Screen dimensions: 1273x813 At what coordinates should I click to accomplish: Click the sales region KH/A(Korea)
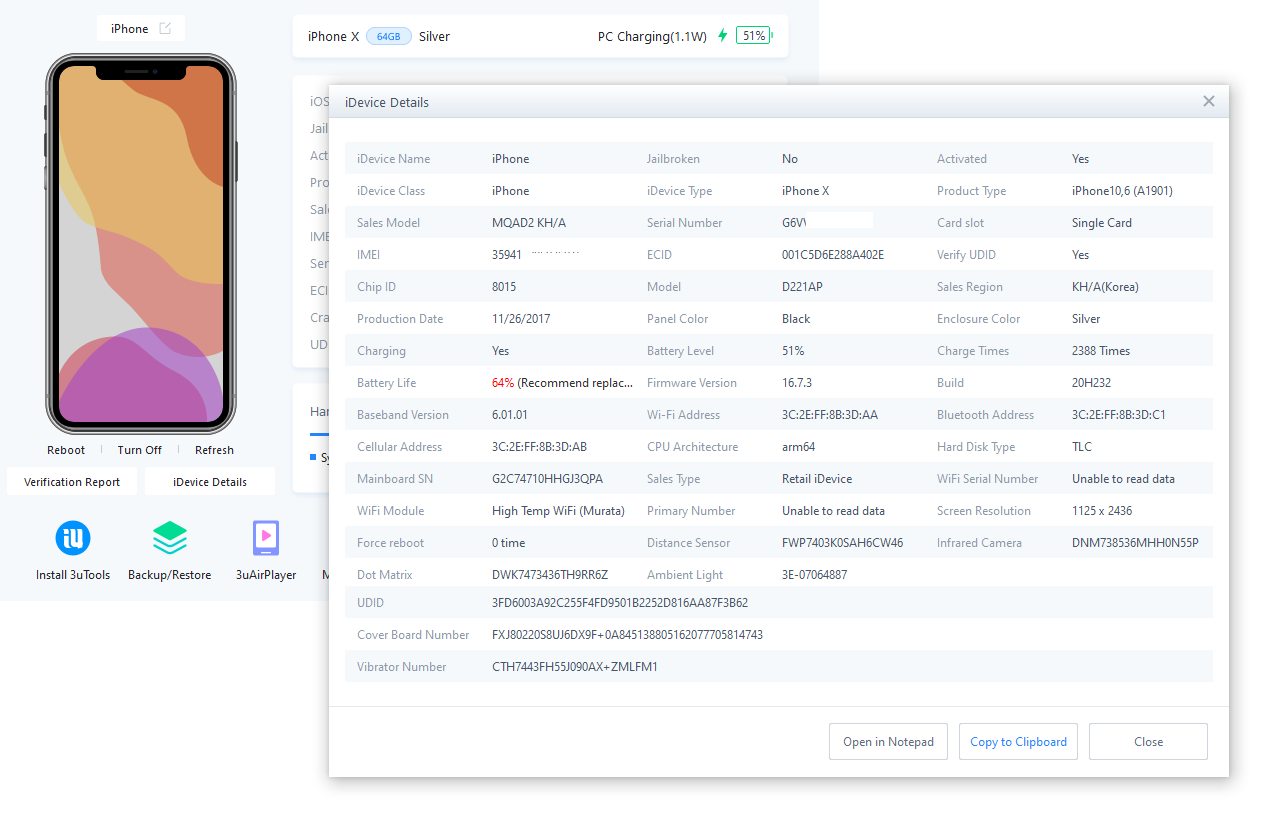coord(1105,287)
